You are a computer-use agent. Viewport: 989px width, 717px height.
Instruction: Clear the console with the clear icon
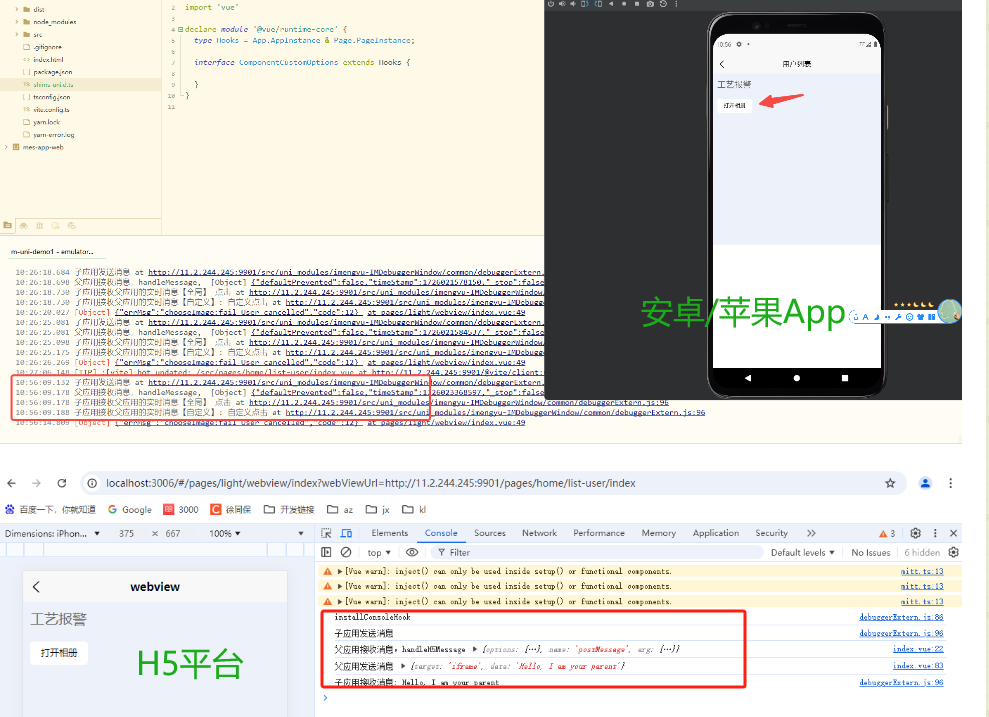pyautogui.click(x=346, y=552)
